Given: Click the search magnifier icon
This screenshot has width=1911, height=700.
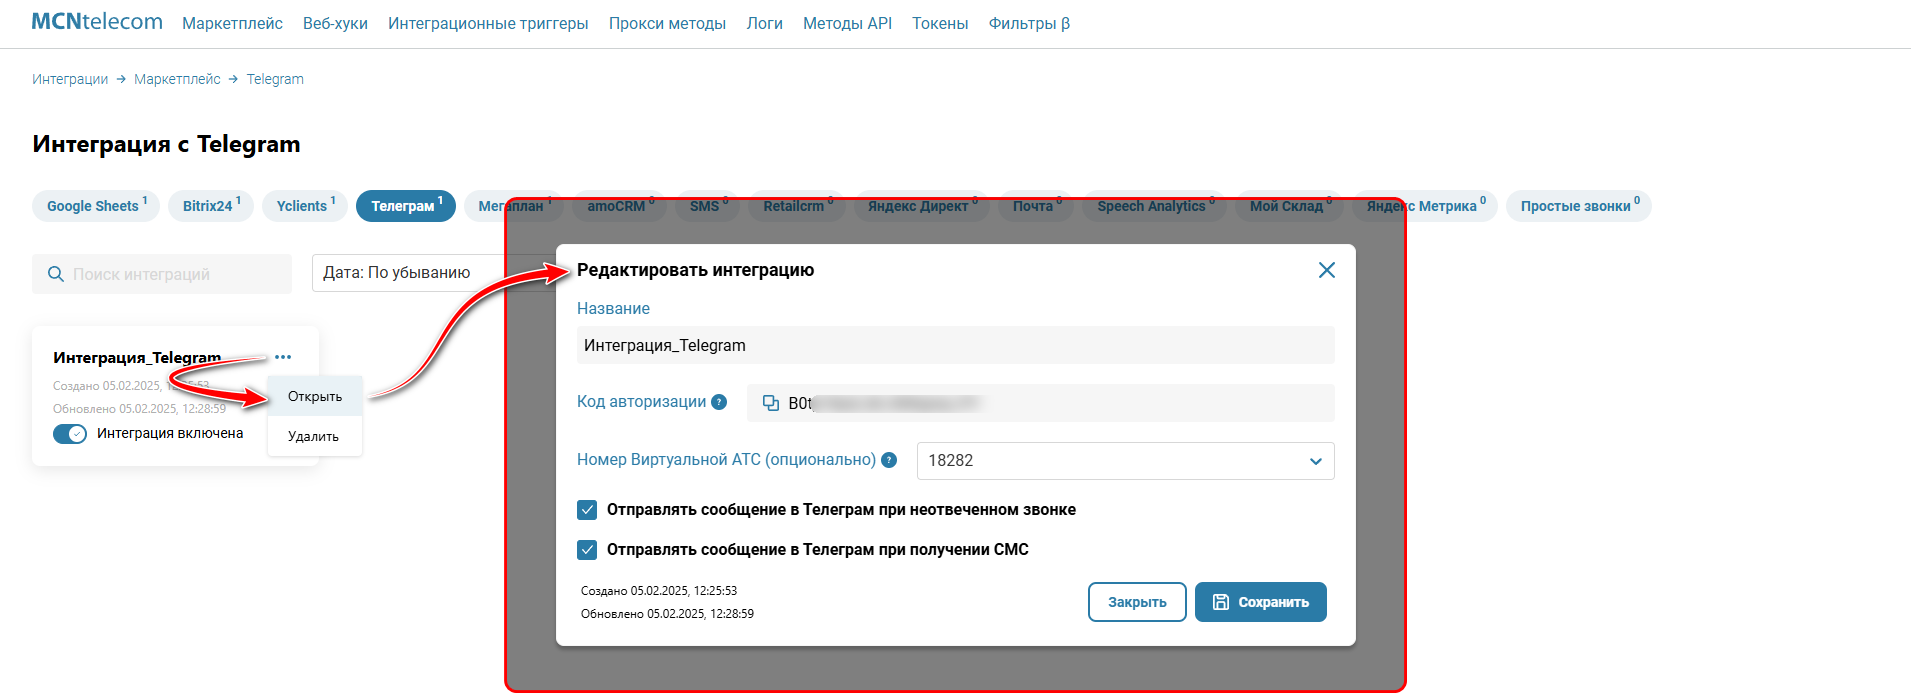Looking at the screenshot, I should pyautogui.click(x=56, y=274).
